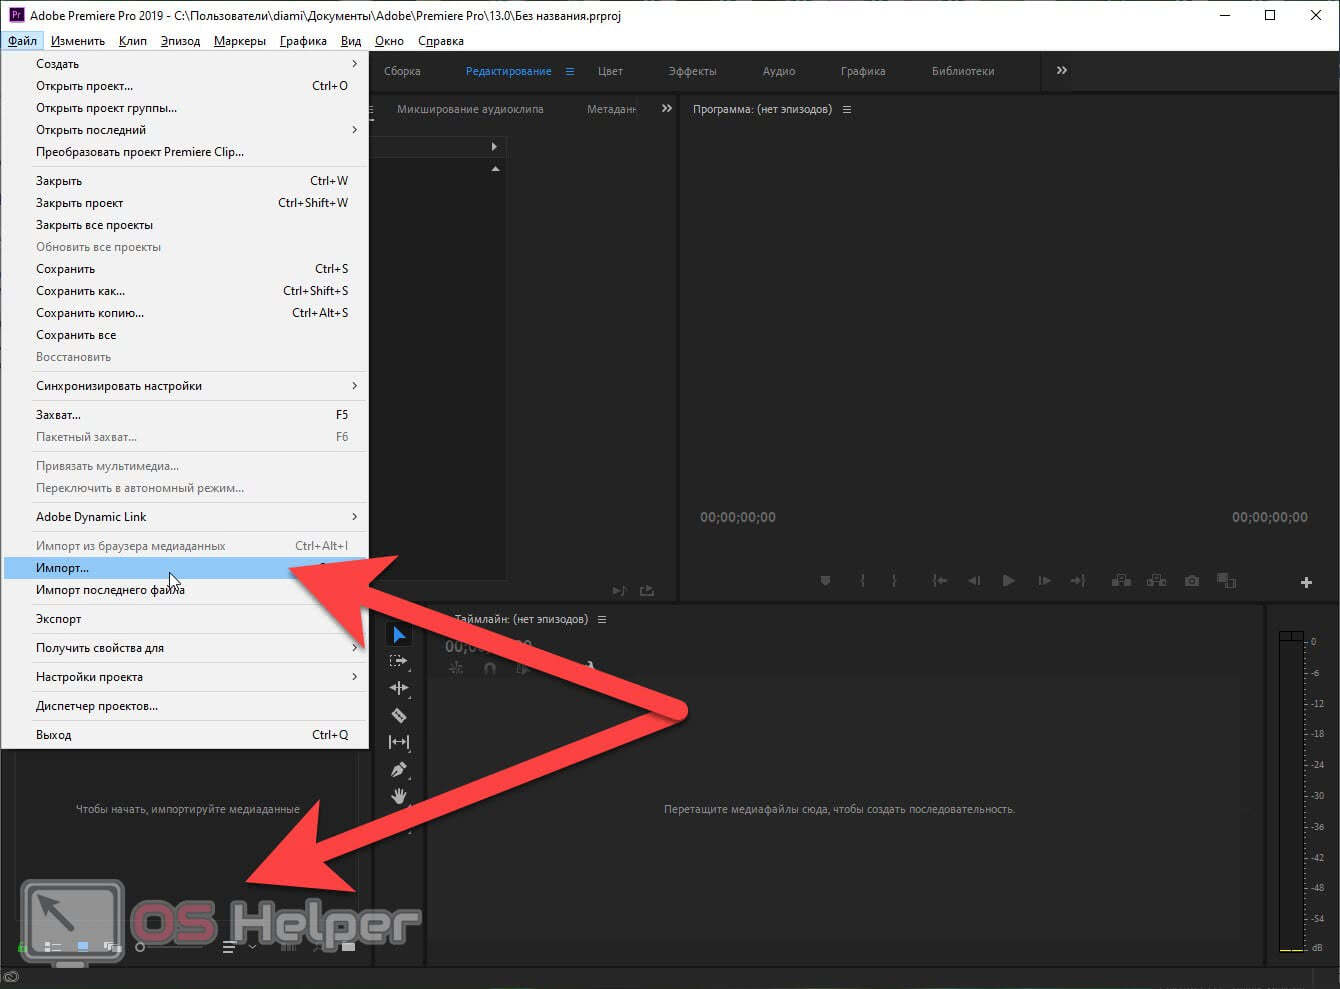Select the Track Select Forward tool
This screenshot has height=989, width=1340.
click(399, 662)
